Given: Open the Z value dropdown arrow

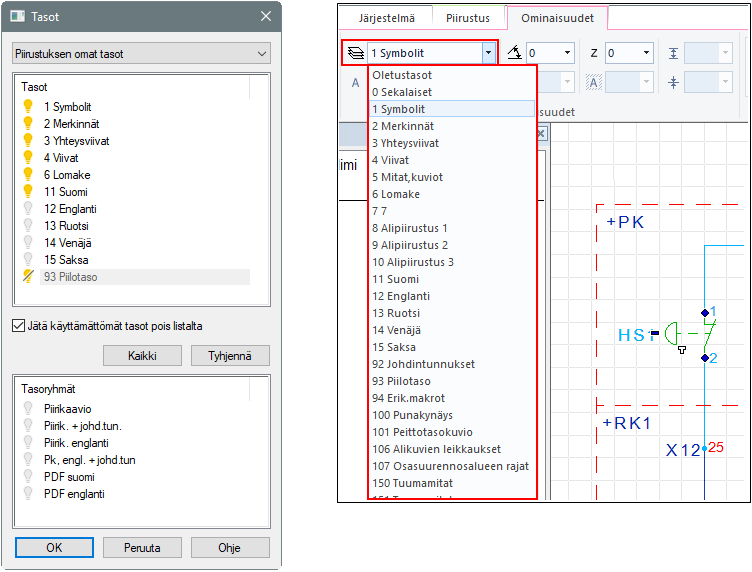Looking at the screenshot, I should (646, 53).
